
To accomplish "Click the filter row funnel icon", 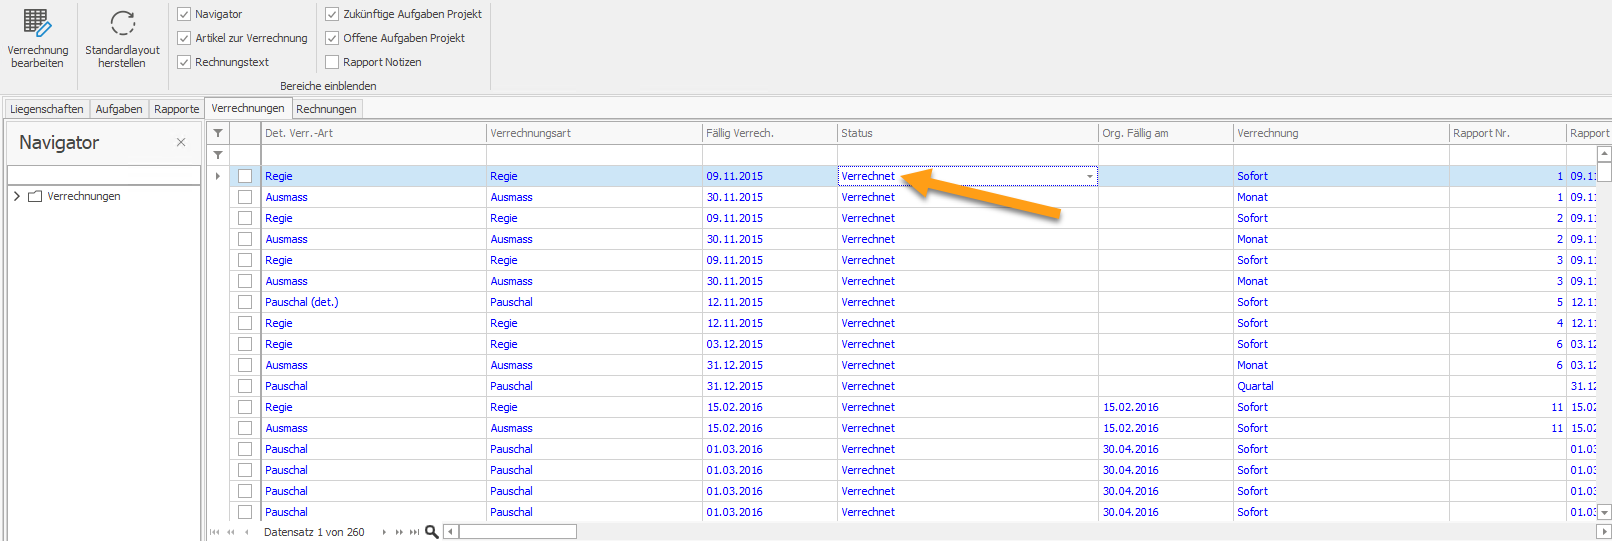I will [218, 155].
